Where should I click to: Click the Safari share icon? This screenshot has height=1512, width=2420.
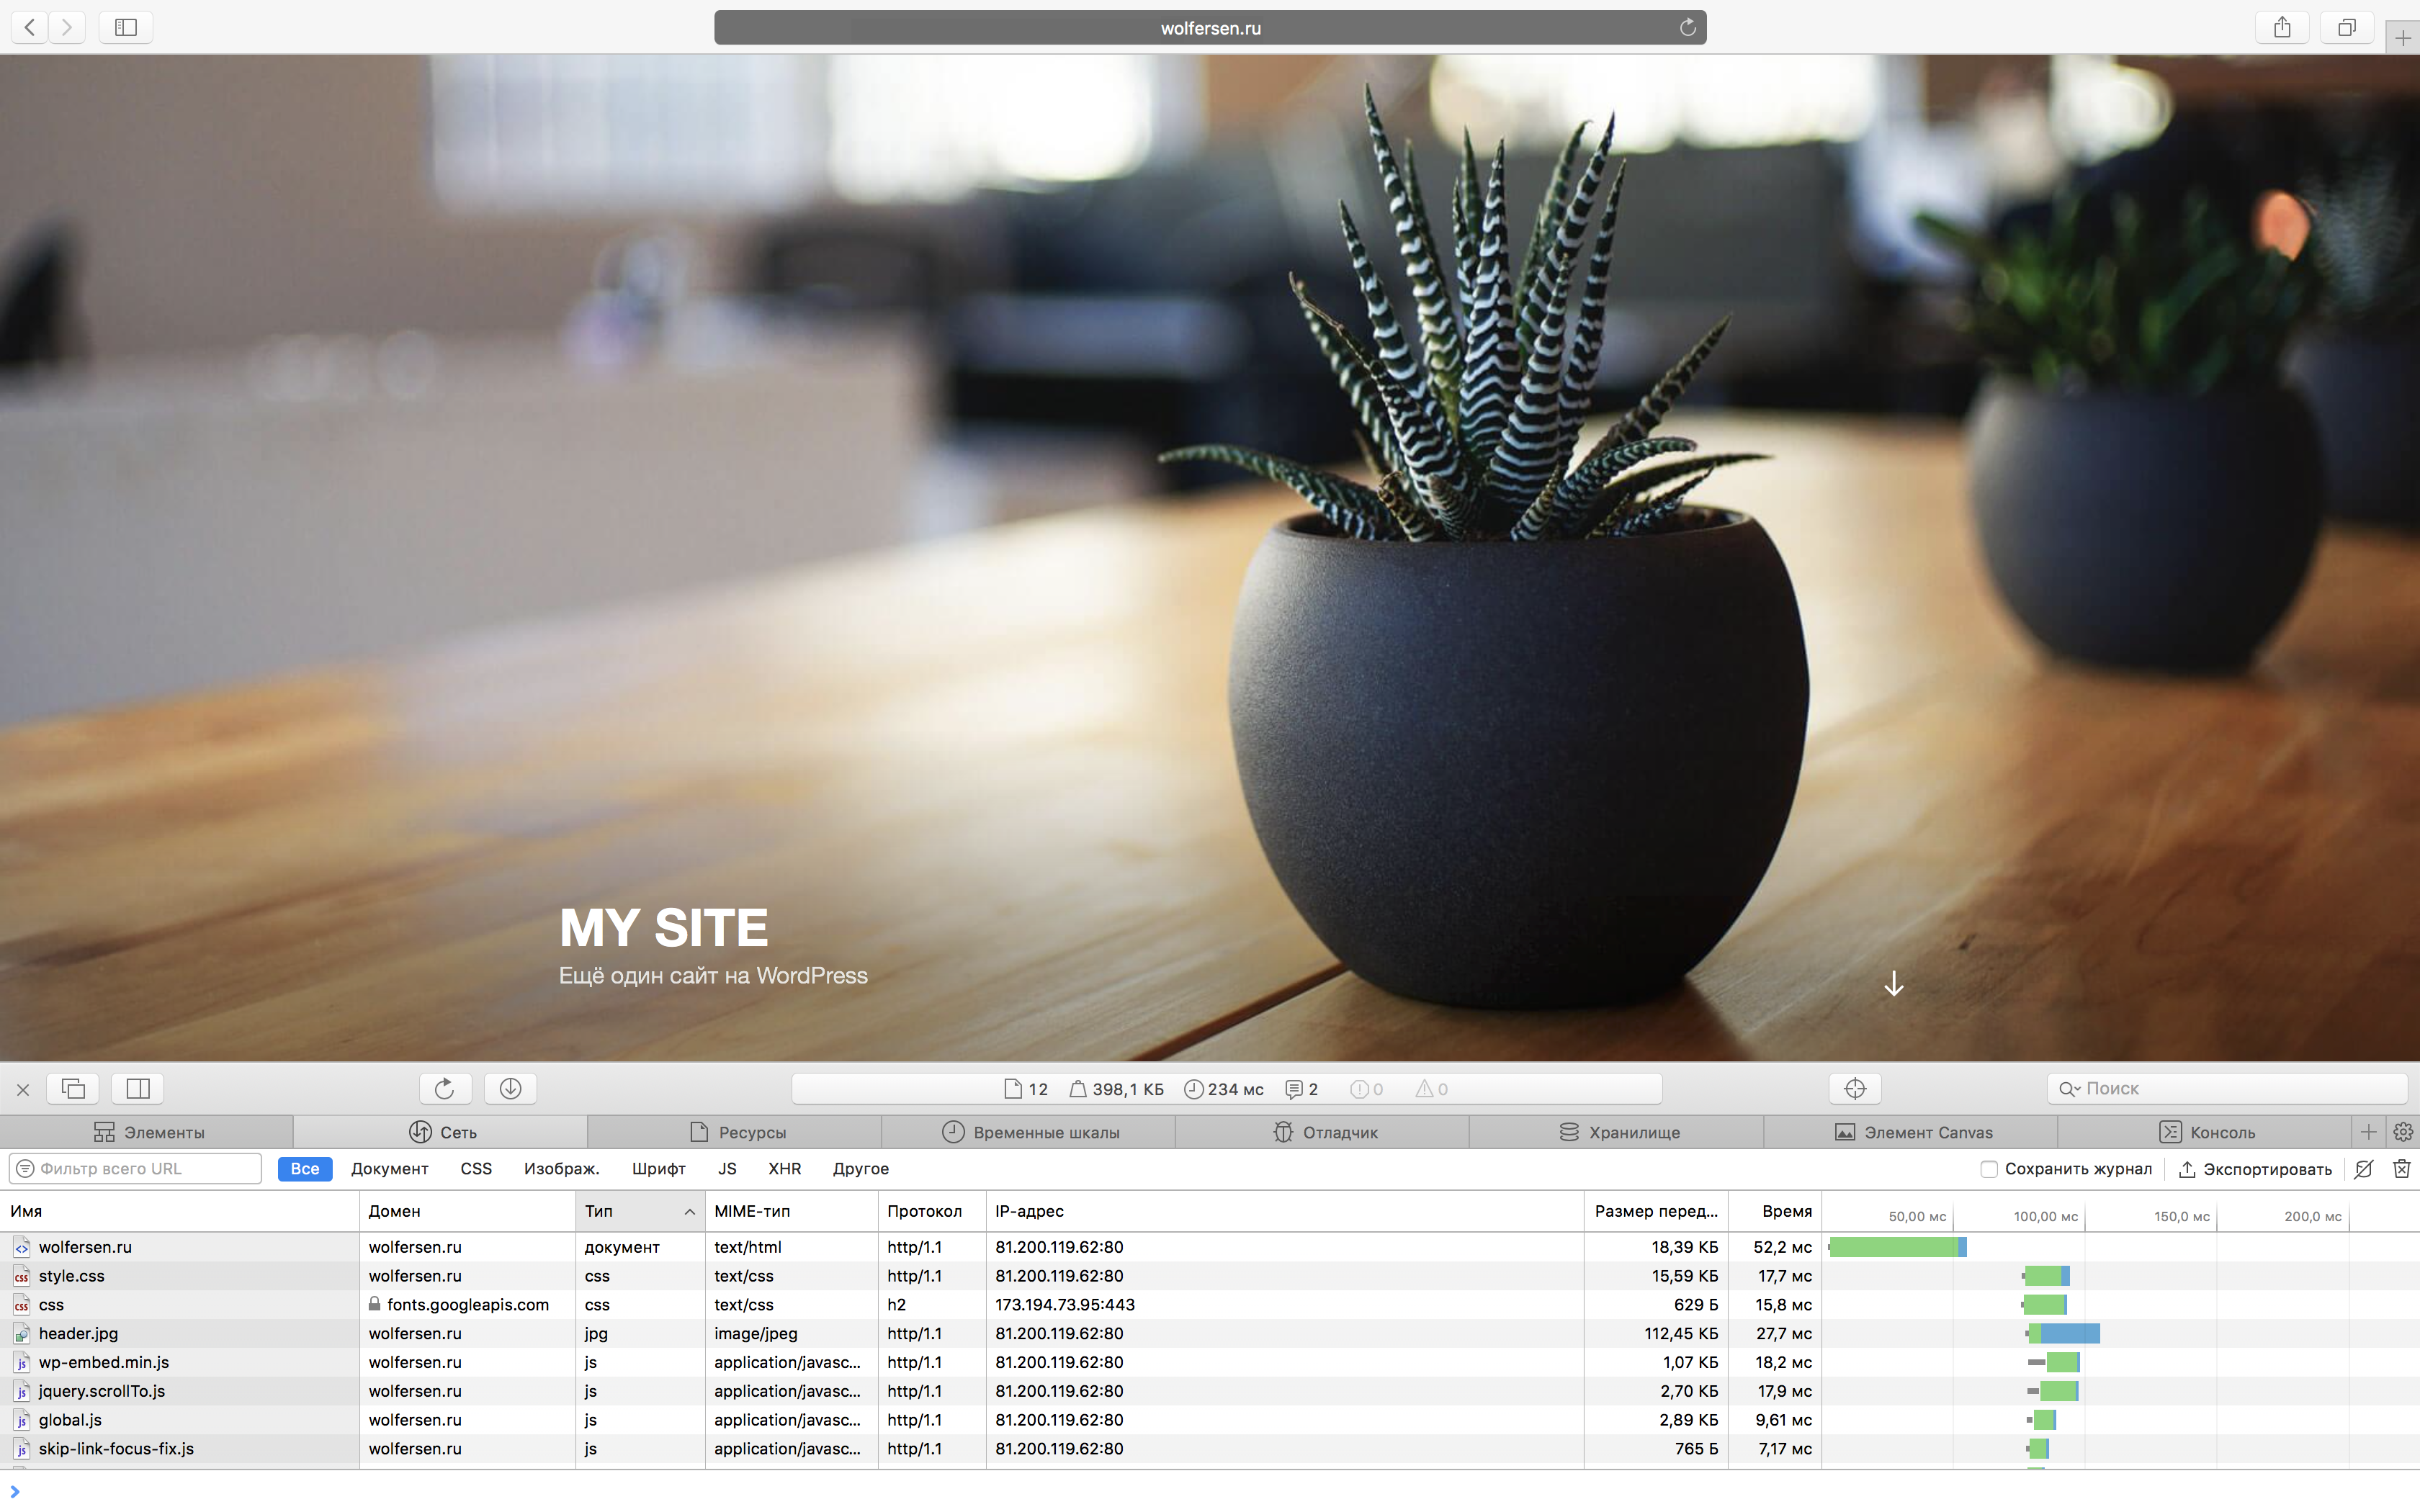(2281, 27)
